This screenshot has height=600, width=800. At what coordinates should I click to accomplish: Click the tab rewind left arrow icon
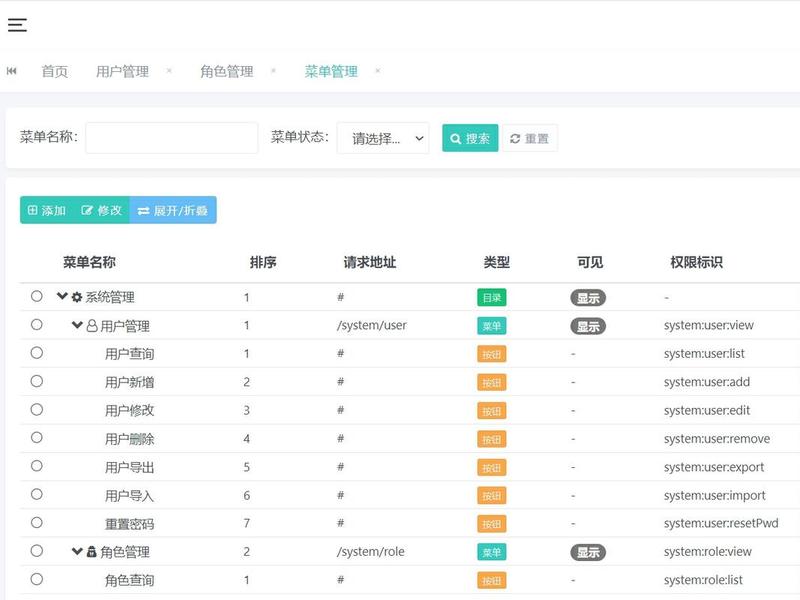pyautogui.click(x=12, y=71)
